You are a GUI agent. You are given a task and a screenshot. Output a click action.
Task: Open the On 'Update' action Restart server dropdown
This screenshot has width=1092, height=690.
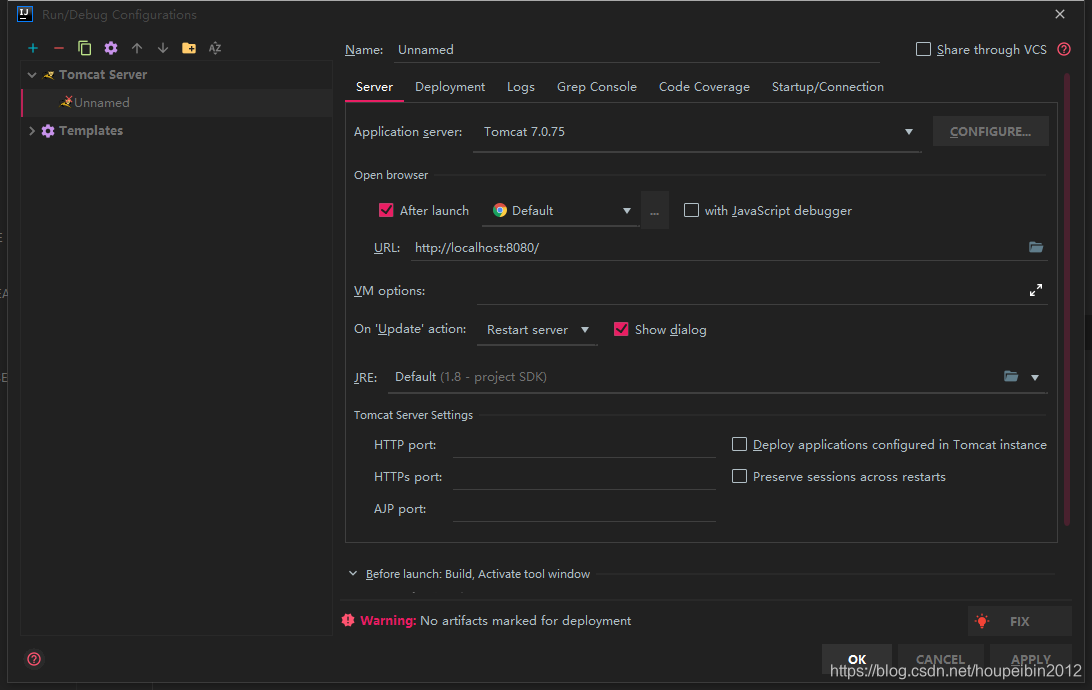tap(537, 330)
